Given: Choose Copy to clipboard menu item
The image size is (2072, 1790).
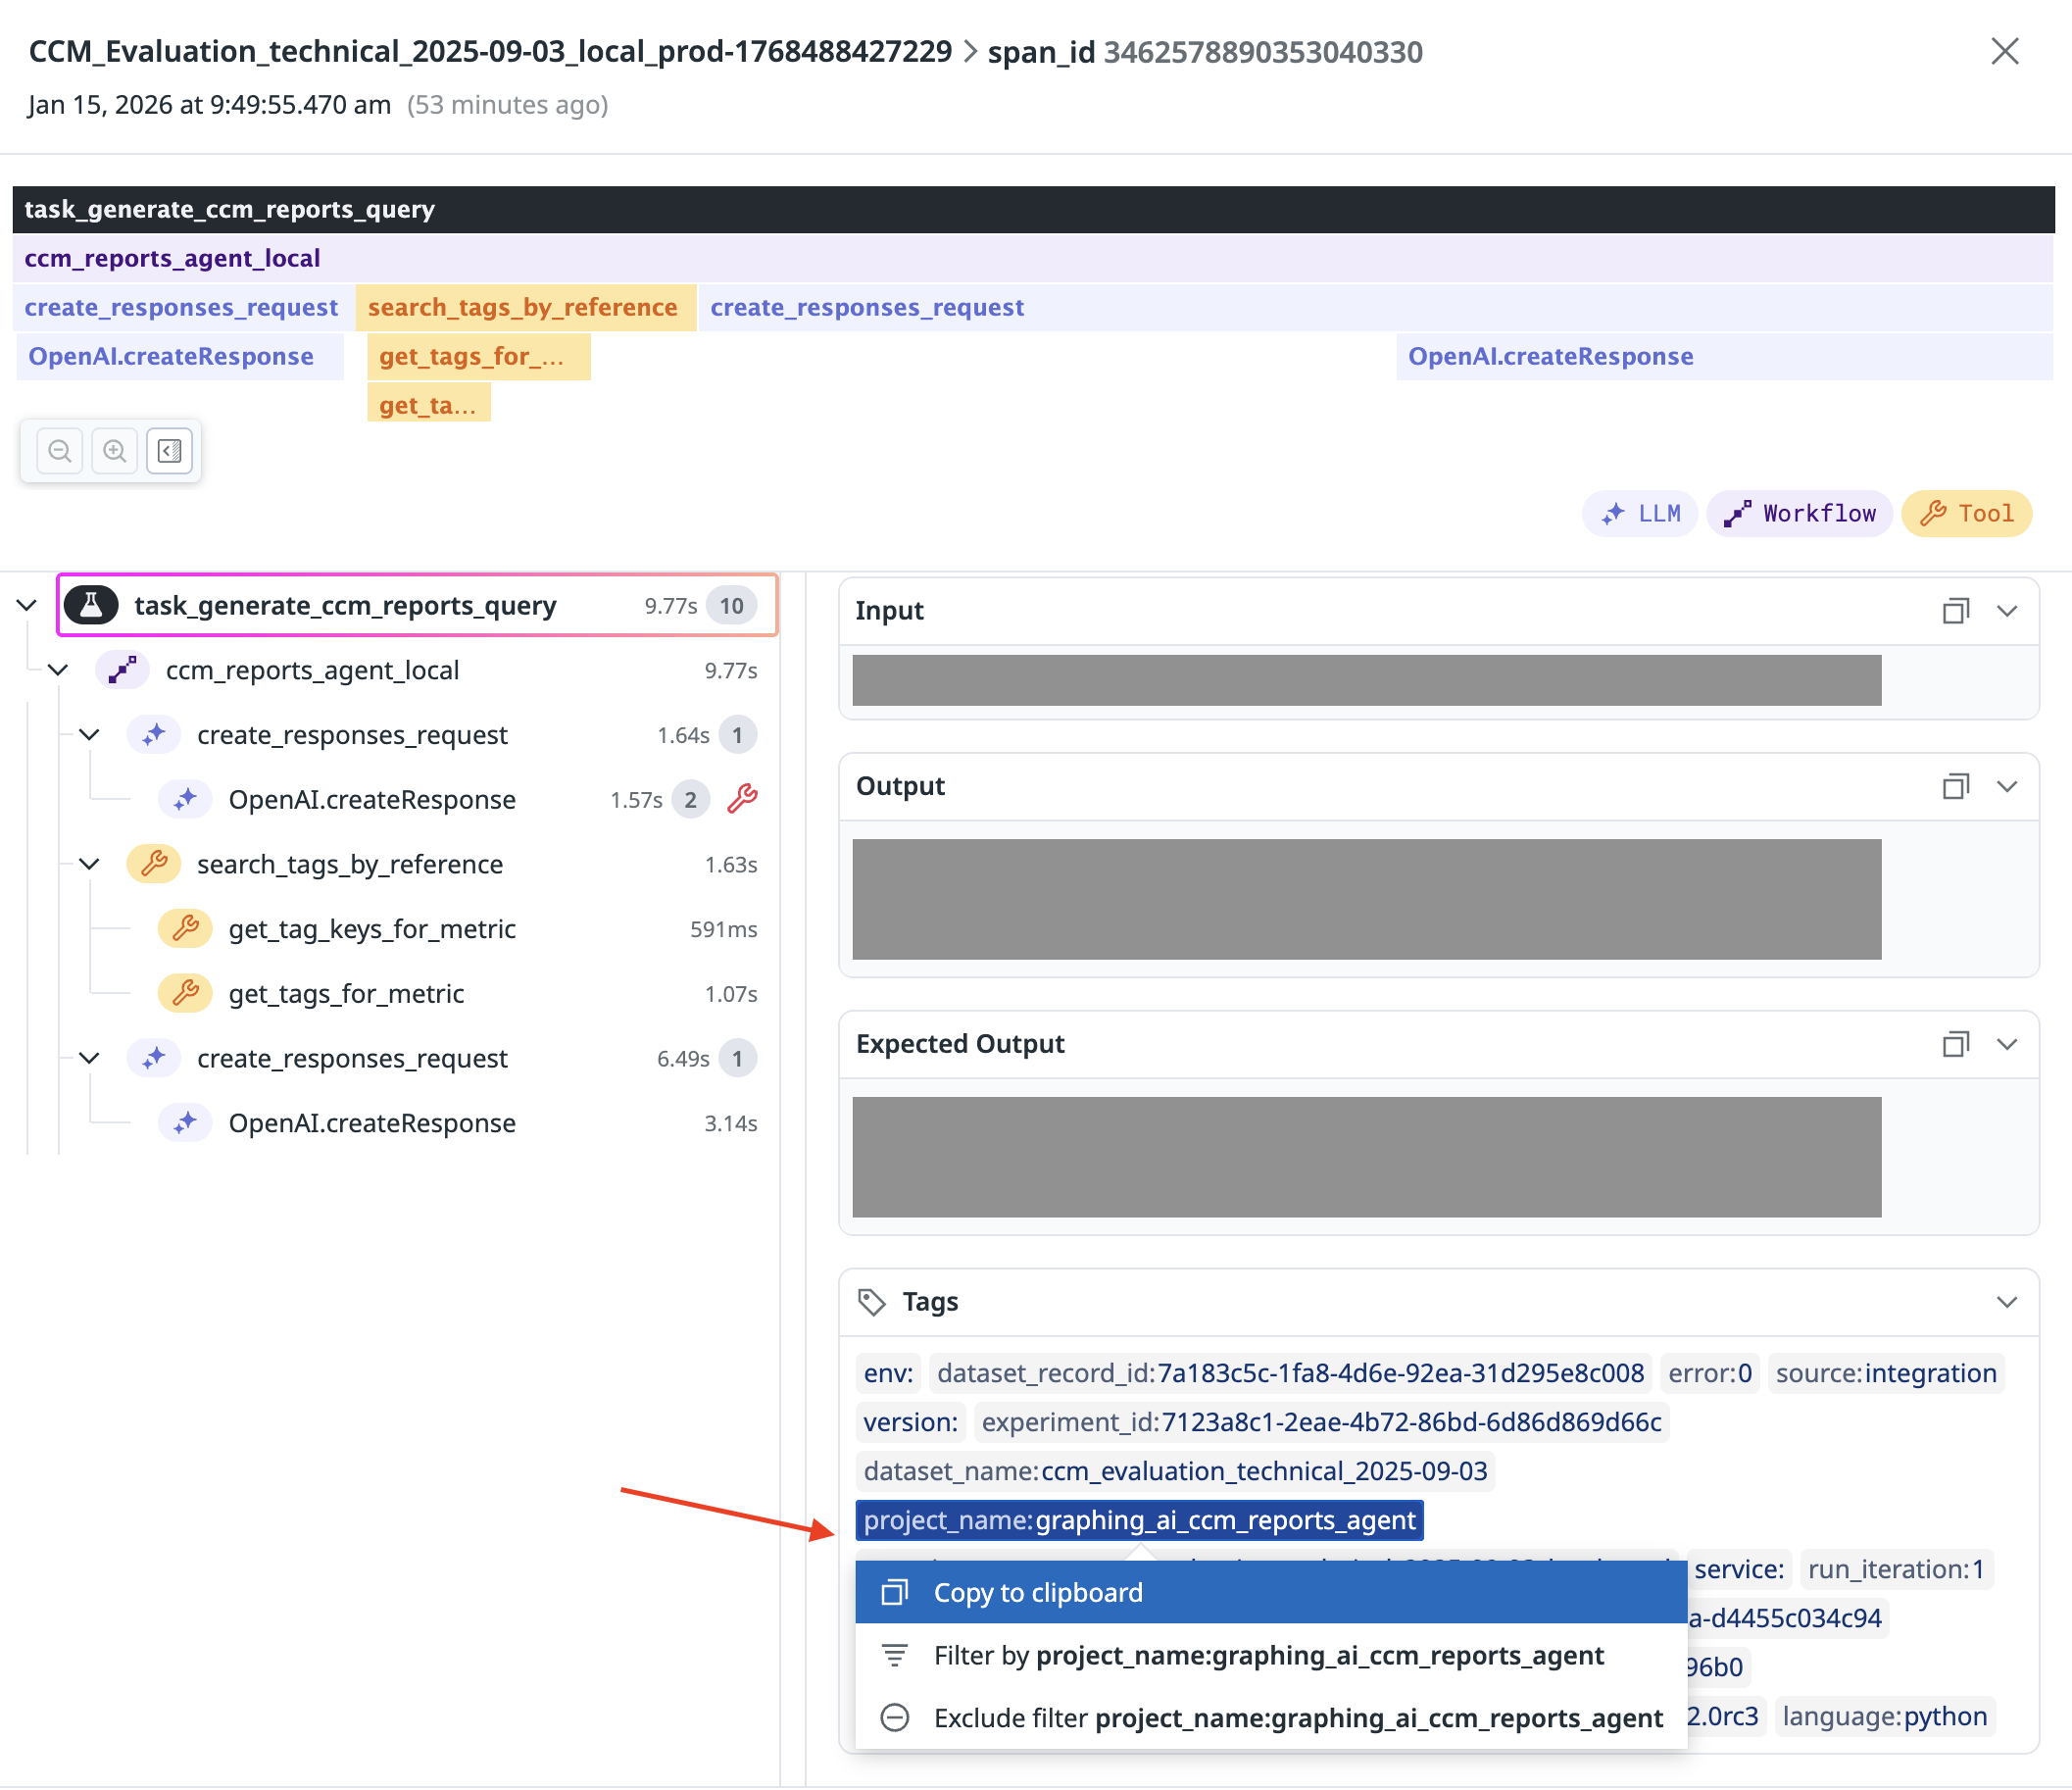Looking at the screenshot, I should (x=1037, y=1593).
